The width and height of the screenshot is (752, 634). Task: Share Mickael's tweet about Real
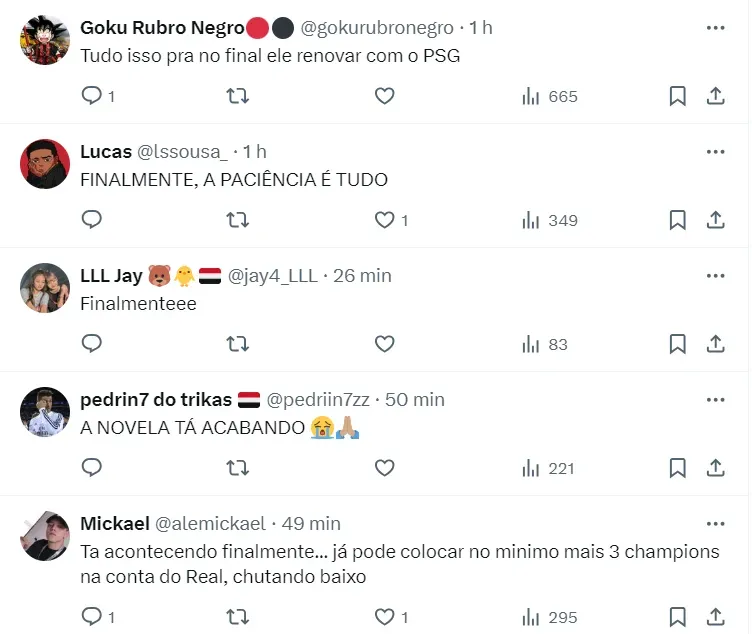(716, 616)
